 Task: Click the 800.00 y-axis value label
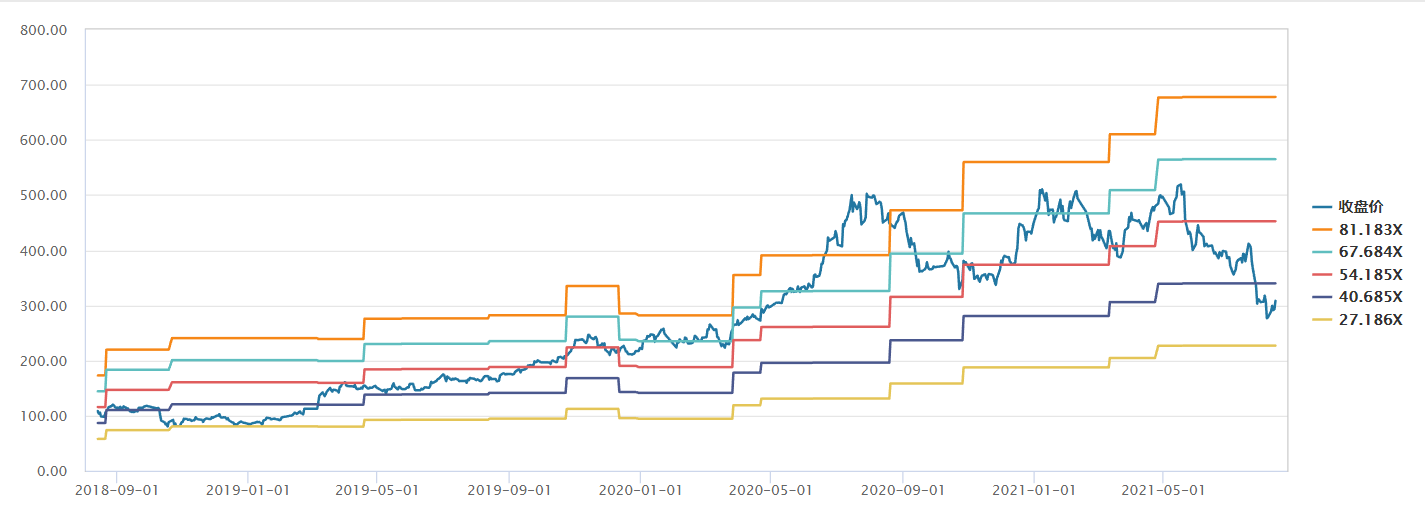click(43, 30)
